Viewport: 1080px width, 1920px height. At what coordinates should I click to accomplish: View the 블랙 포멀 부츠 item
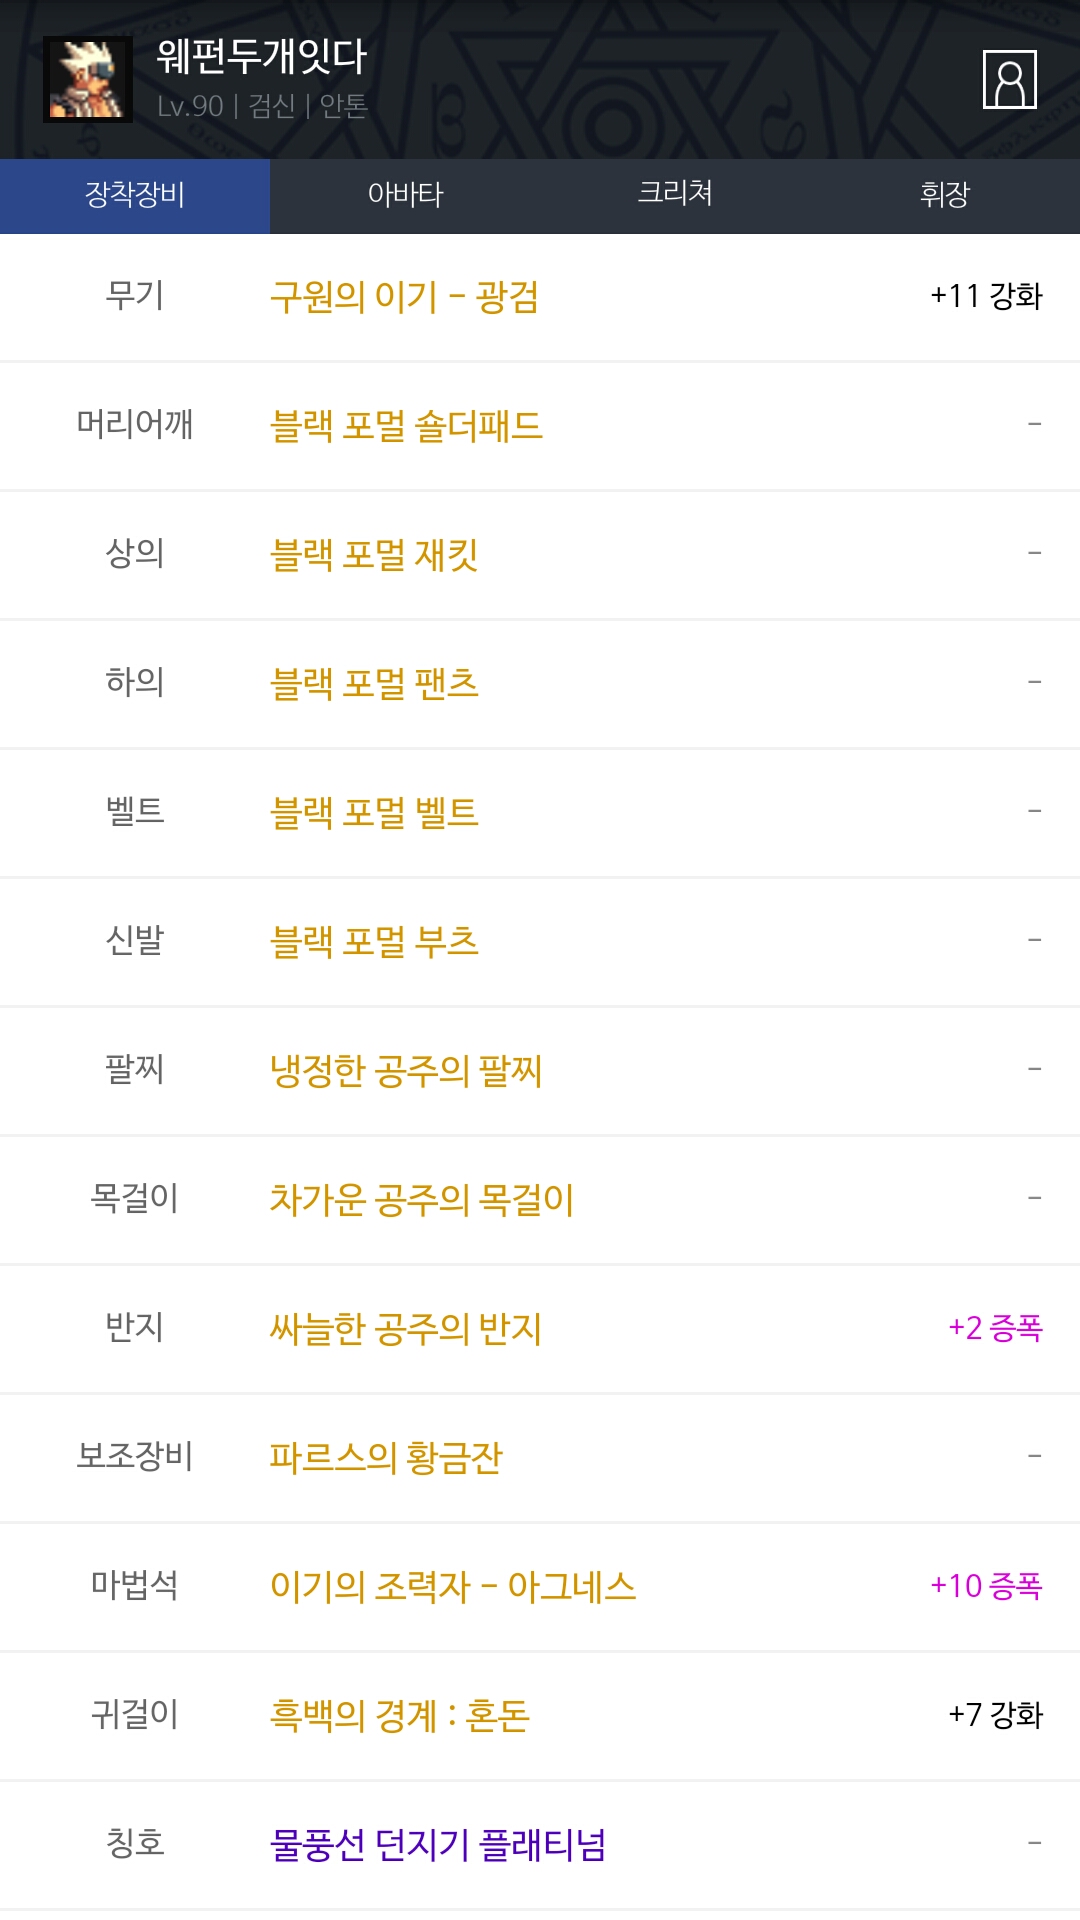click(x=374, y=942)
